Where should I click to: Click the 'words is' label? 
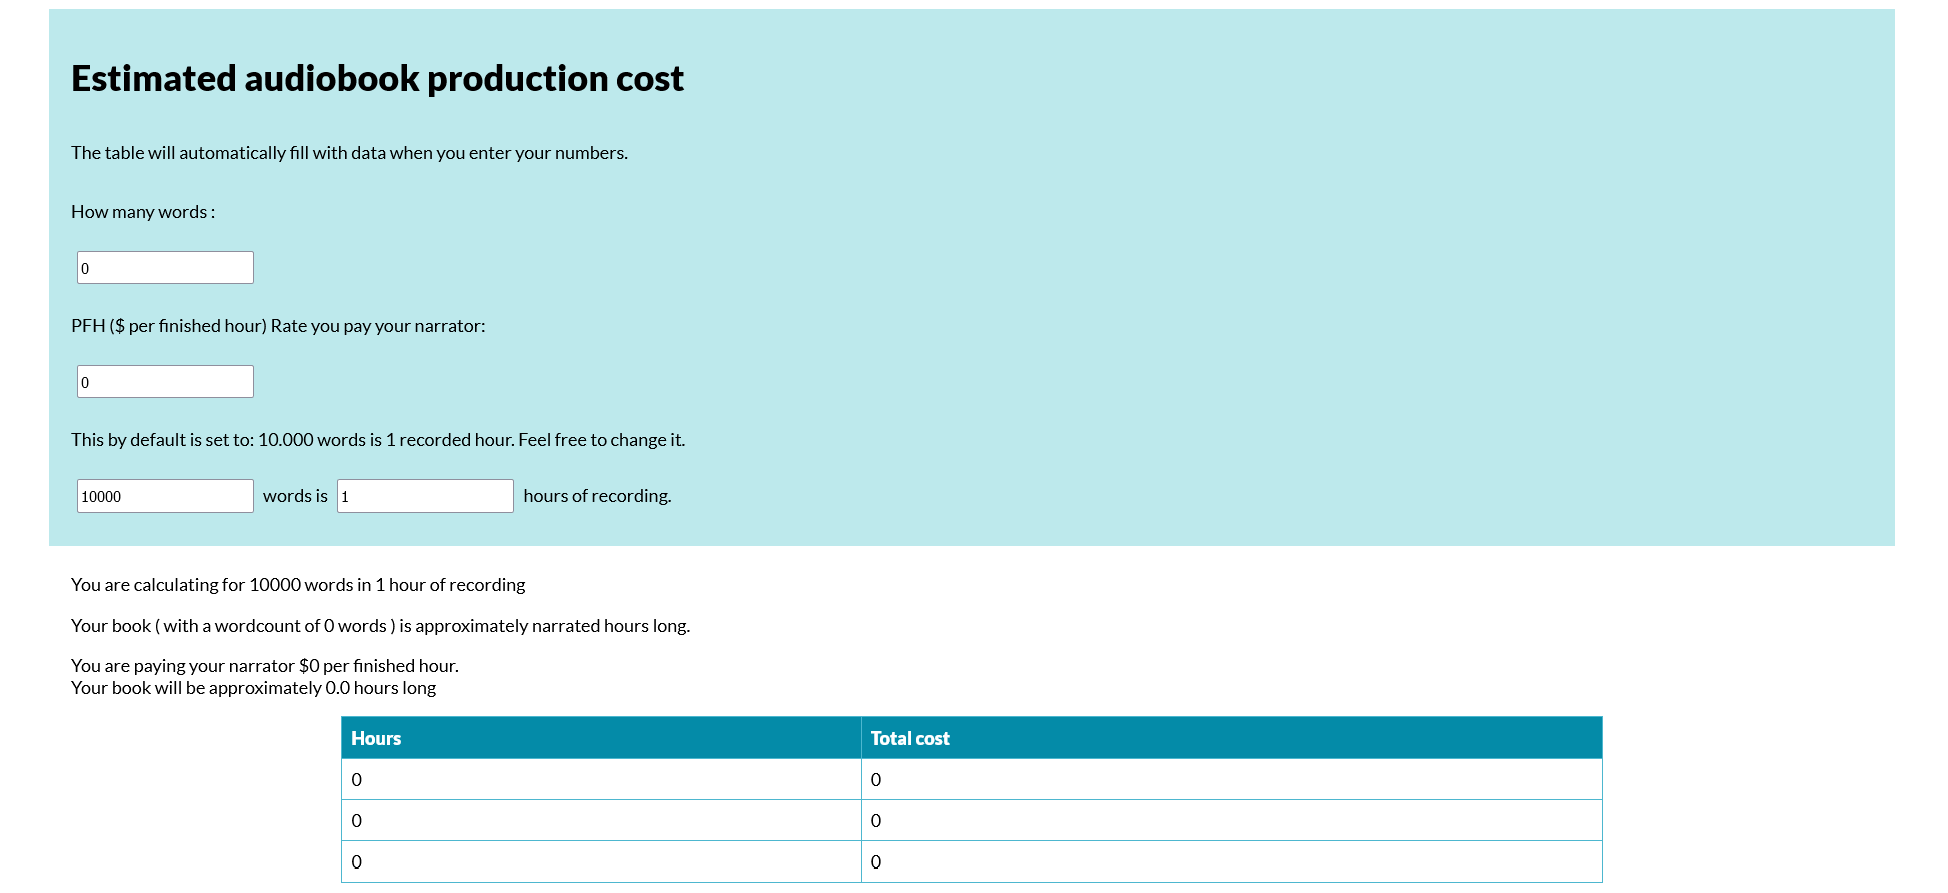(x=295, y=496)
